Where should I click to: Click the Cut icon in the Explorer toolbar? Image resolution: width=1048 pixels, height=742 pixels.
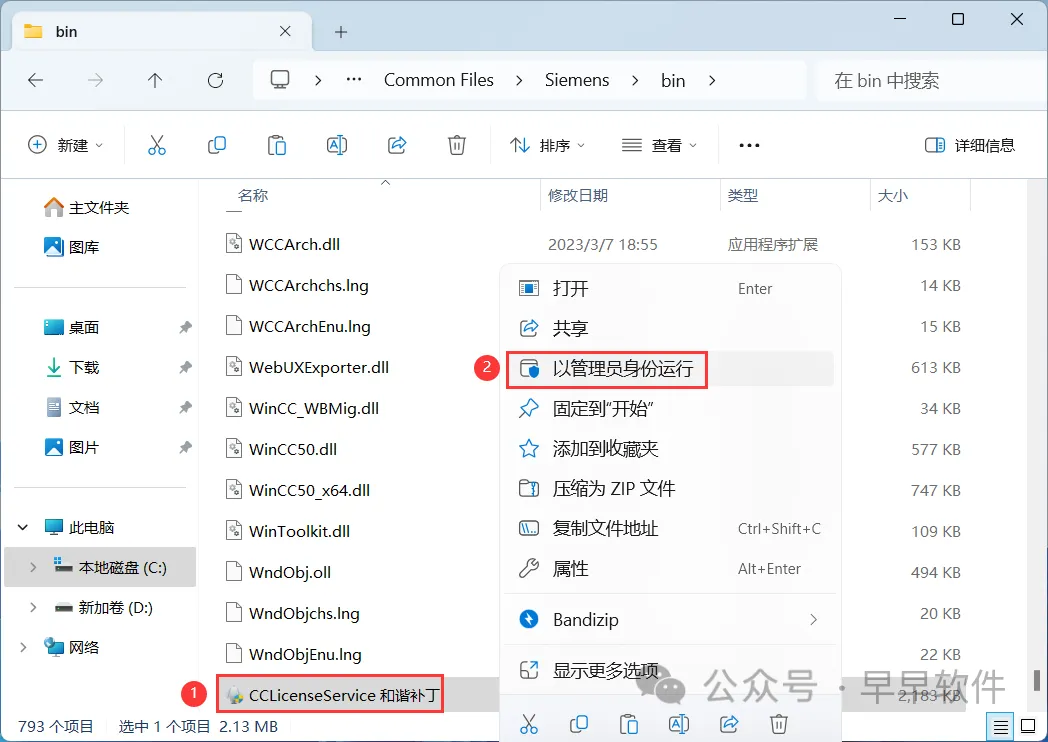click(x=156, y=145)
